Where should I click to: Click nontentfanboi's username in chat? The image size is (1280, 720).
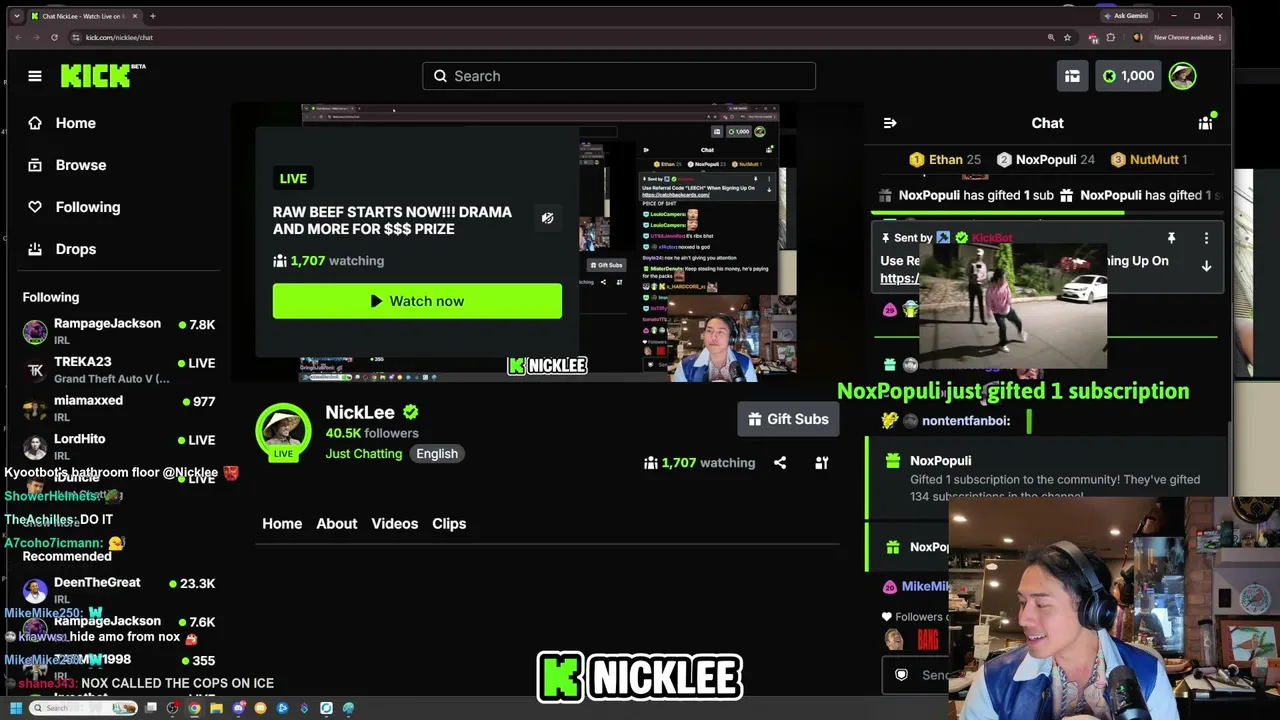click(x=966, y=421)
